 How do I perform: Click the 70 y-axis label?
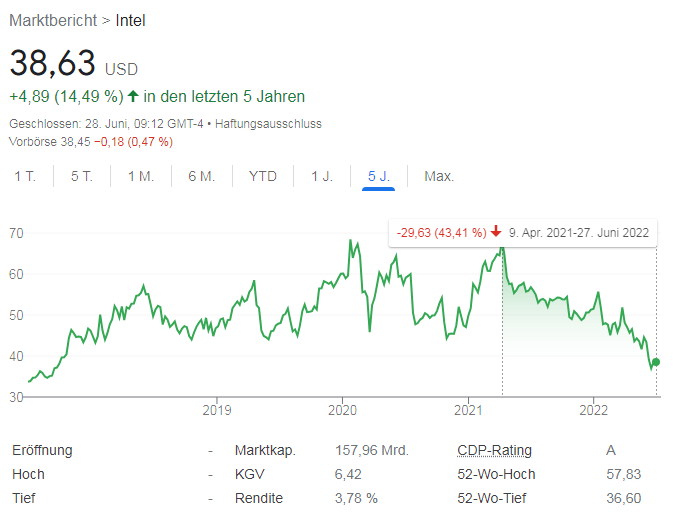pyautogui.click(x=16, y=233)
